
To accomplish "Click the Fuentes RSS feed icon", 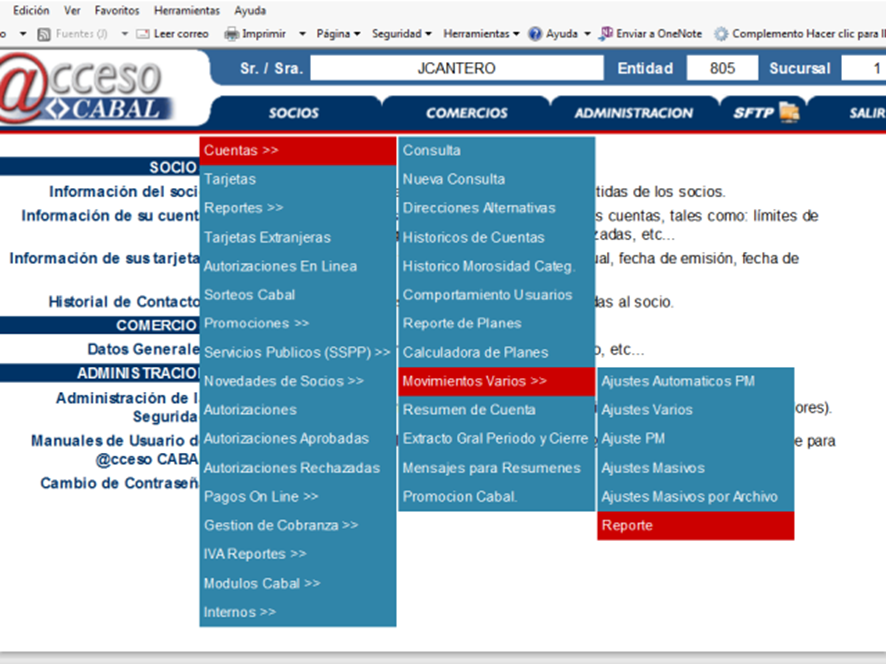I will [x=44, y=33].
